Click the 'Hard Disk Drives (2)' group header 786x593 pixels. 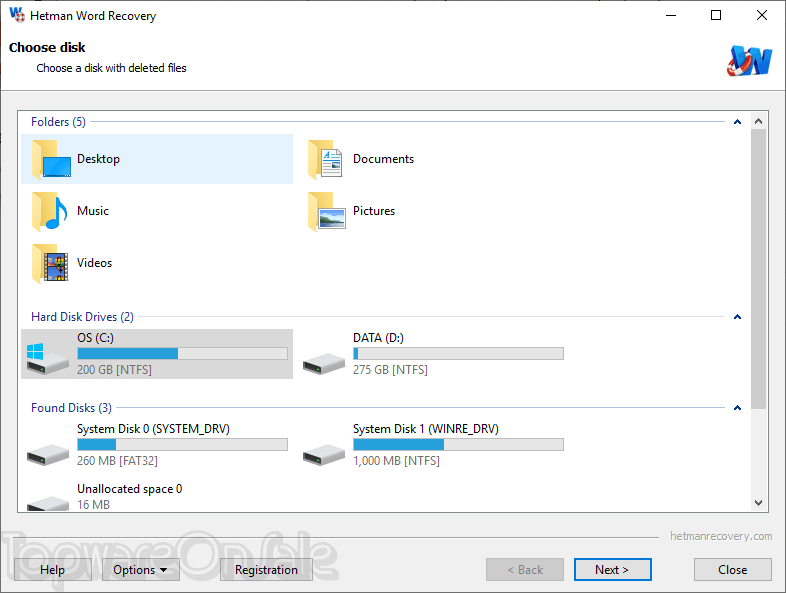(82, 317)
